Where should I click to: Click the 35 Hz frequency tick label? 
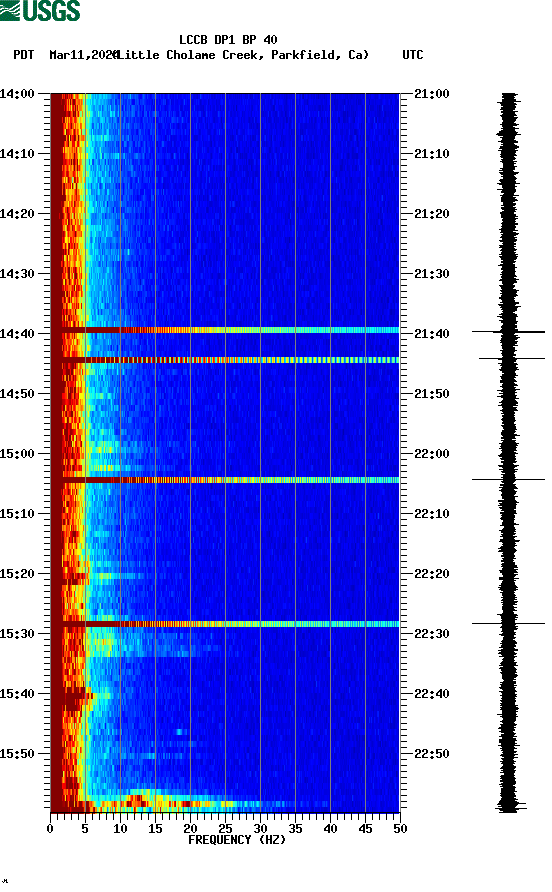click(x=295, y=829)
